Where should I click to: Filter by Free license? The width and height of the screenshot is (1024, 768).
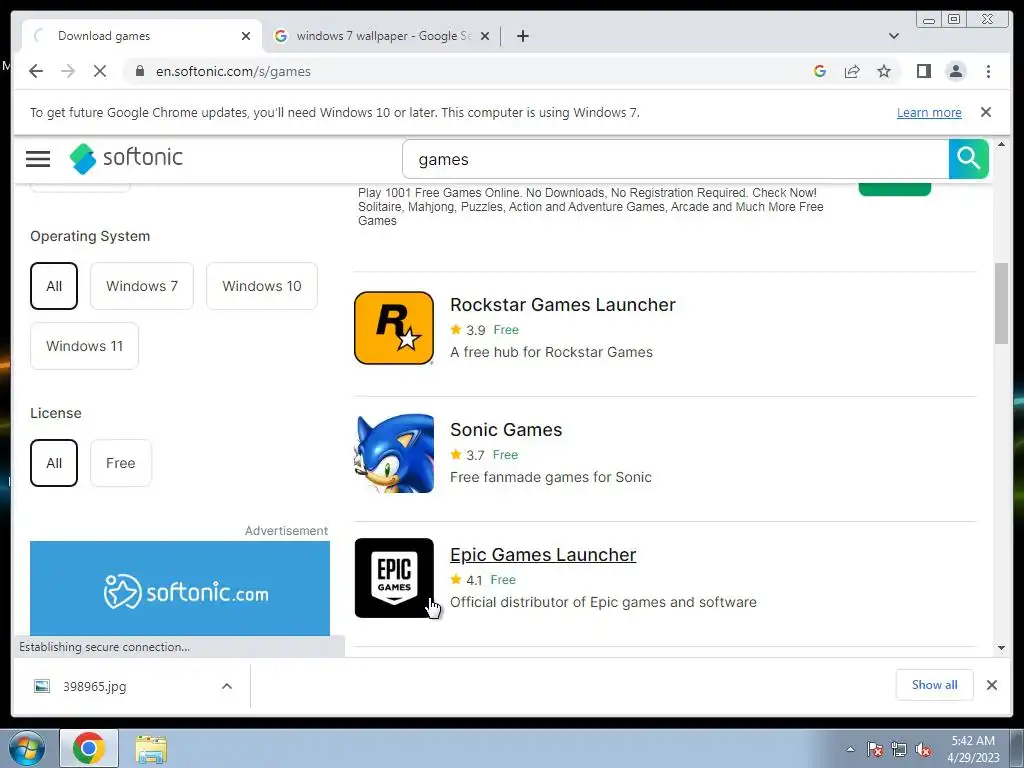pyautogui.click(x=121, y=463)
